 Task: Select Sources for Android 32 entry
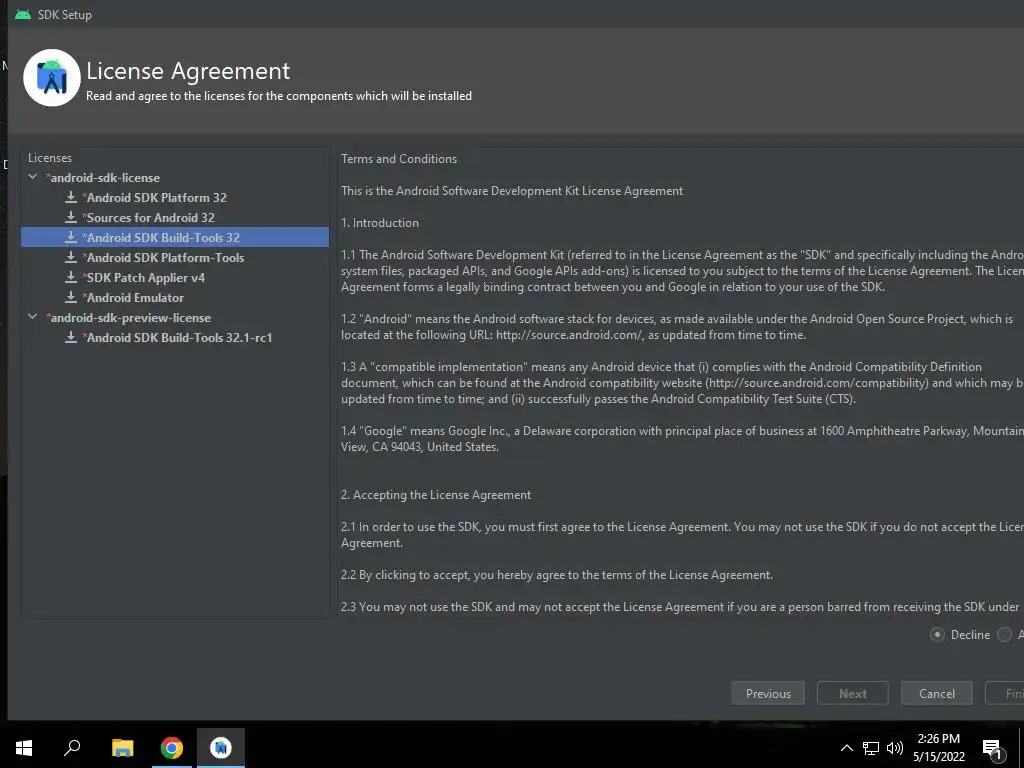click(x=148, y=217)
